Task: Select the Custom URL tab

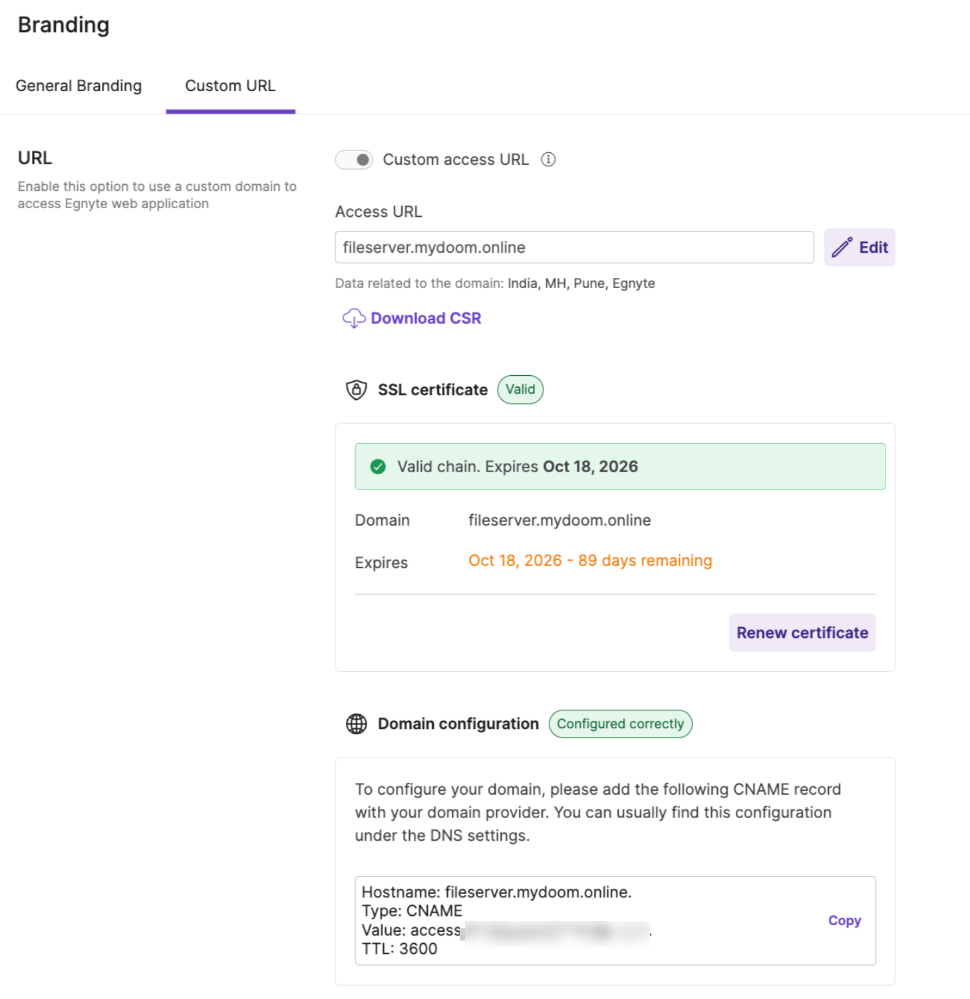Action: 230,85
